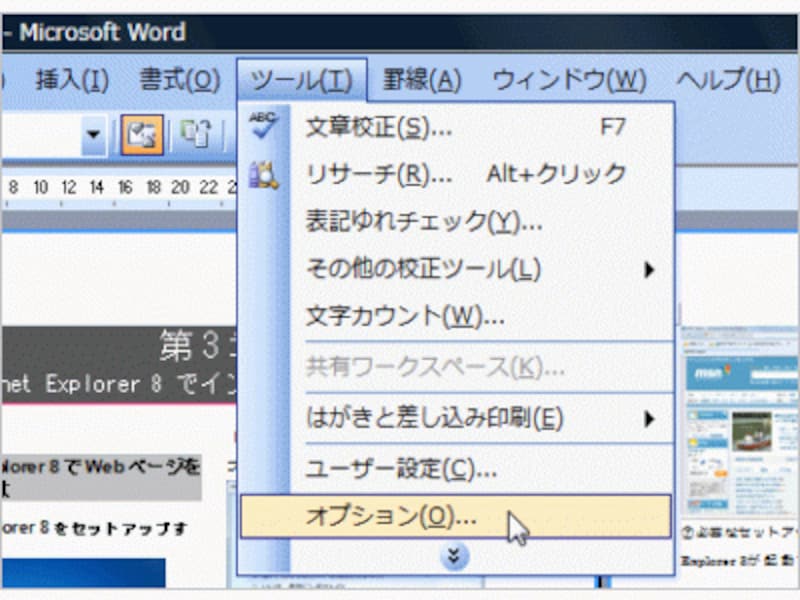This screenshot has height=600, width=800.
Task: Open the 書式(O) menu
Action: tap(180, 81)
